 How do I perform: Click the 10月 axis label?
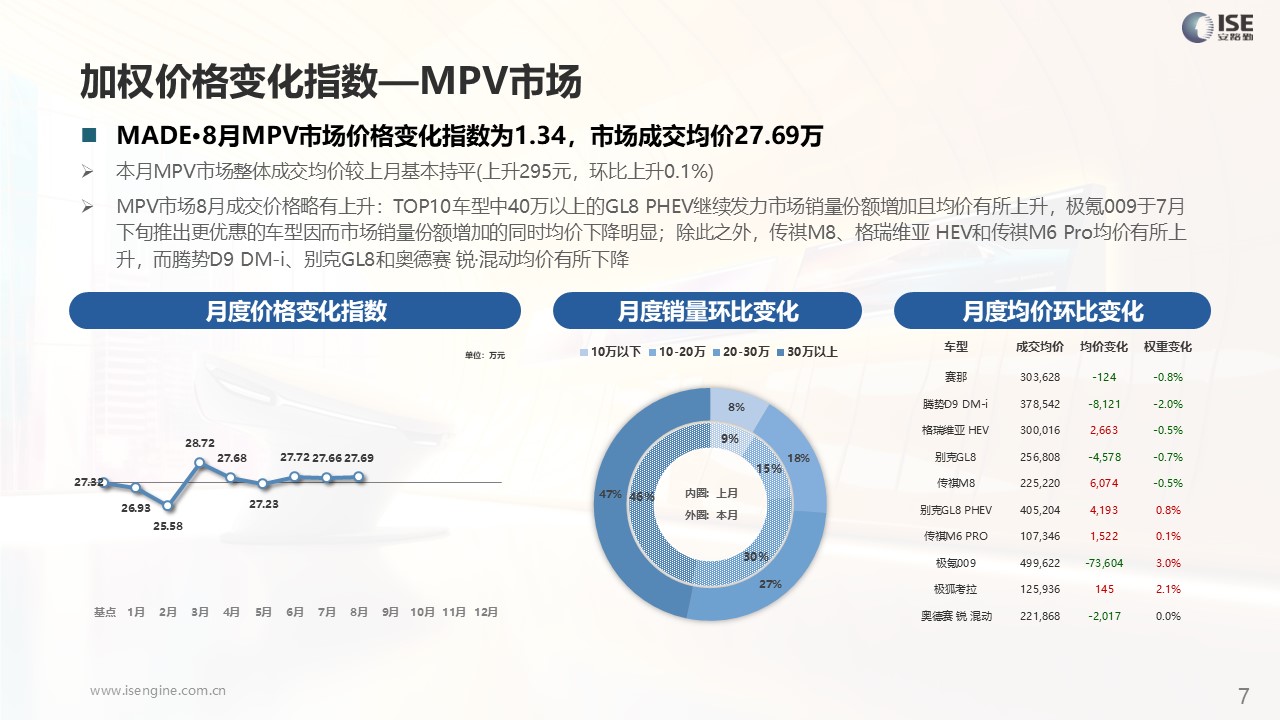click(x=423, y=611)
